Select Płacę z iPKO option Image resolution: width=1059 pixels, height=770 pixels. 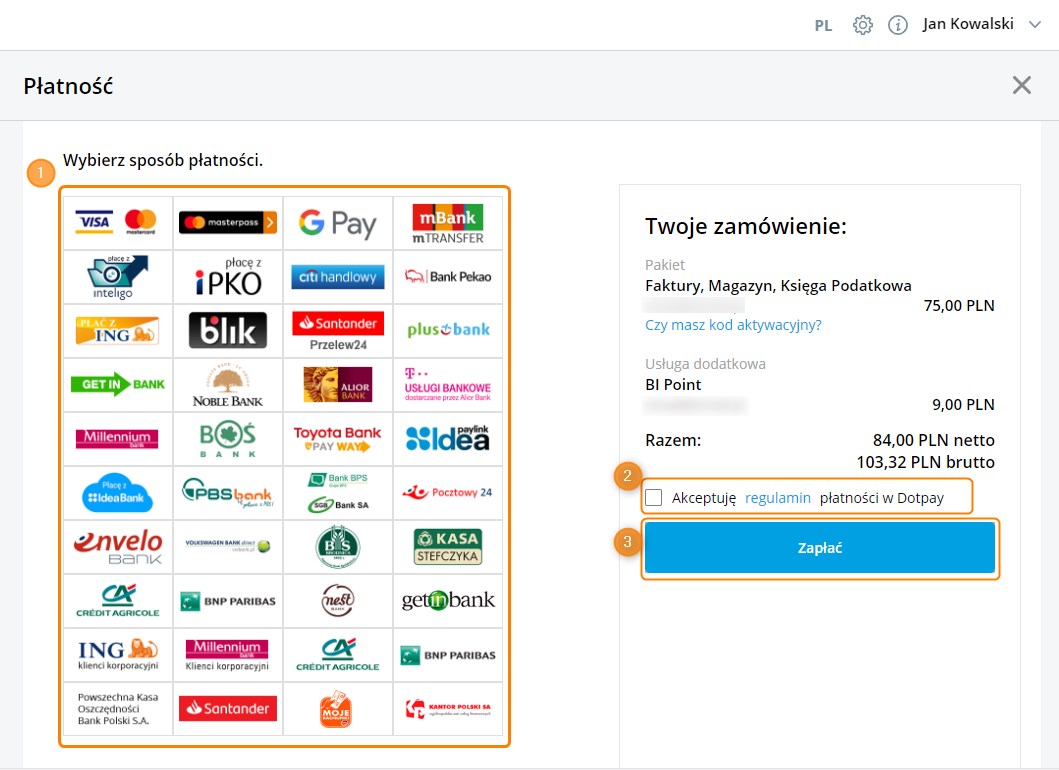click(x=228, y=277)
